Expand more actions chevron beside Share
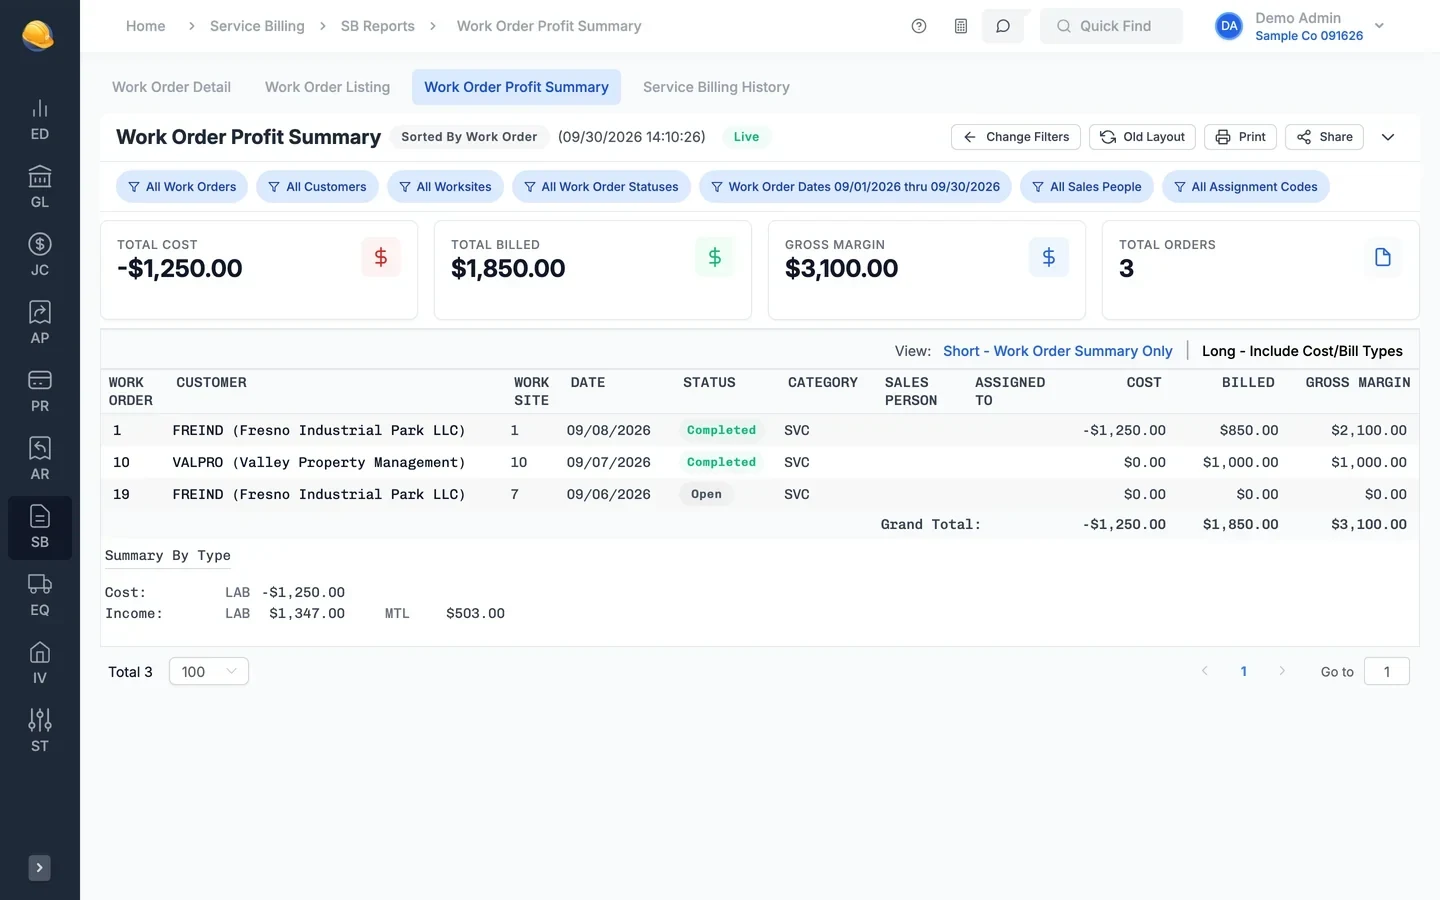The height and width of the screenshot is (900, 1440). (1388, 137)
